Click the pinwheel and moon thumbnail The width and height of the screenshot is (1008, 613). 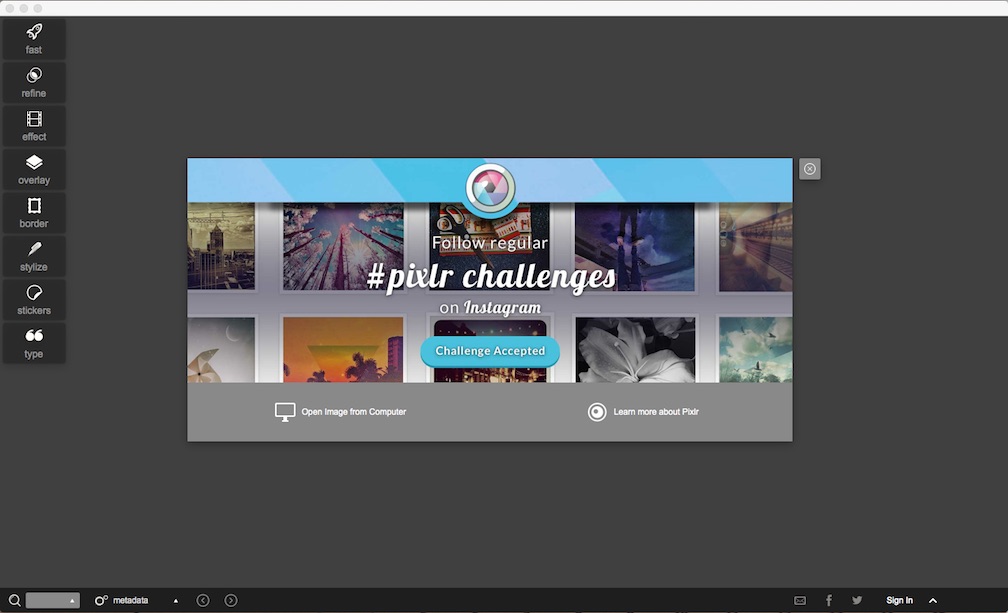(221, 350)
